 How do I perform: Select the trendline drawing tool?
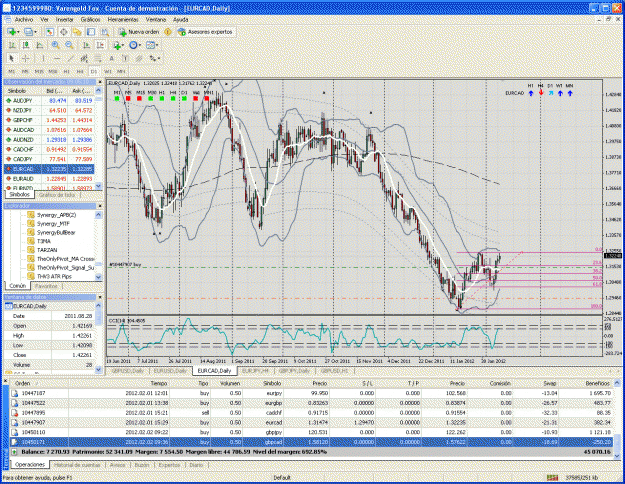pos(71,58)
